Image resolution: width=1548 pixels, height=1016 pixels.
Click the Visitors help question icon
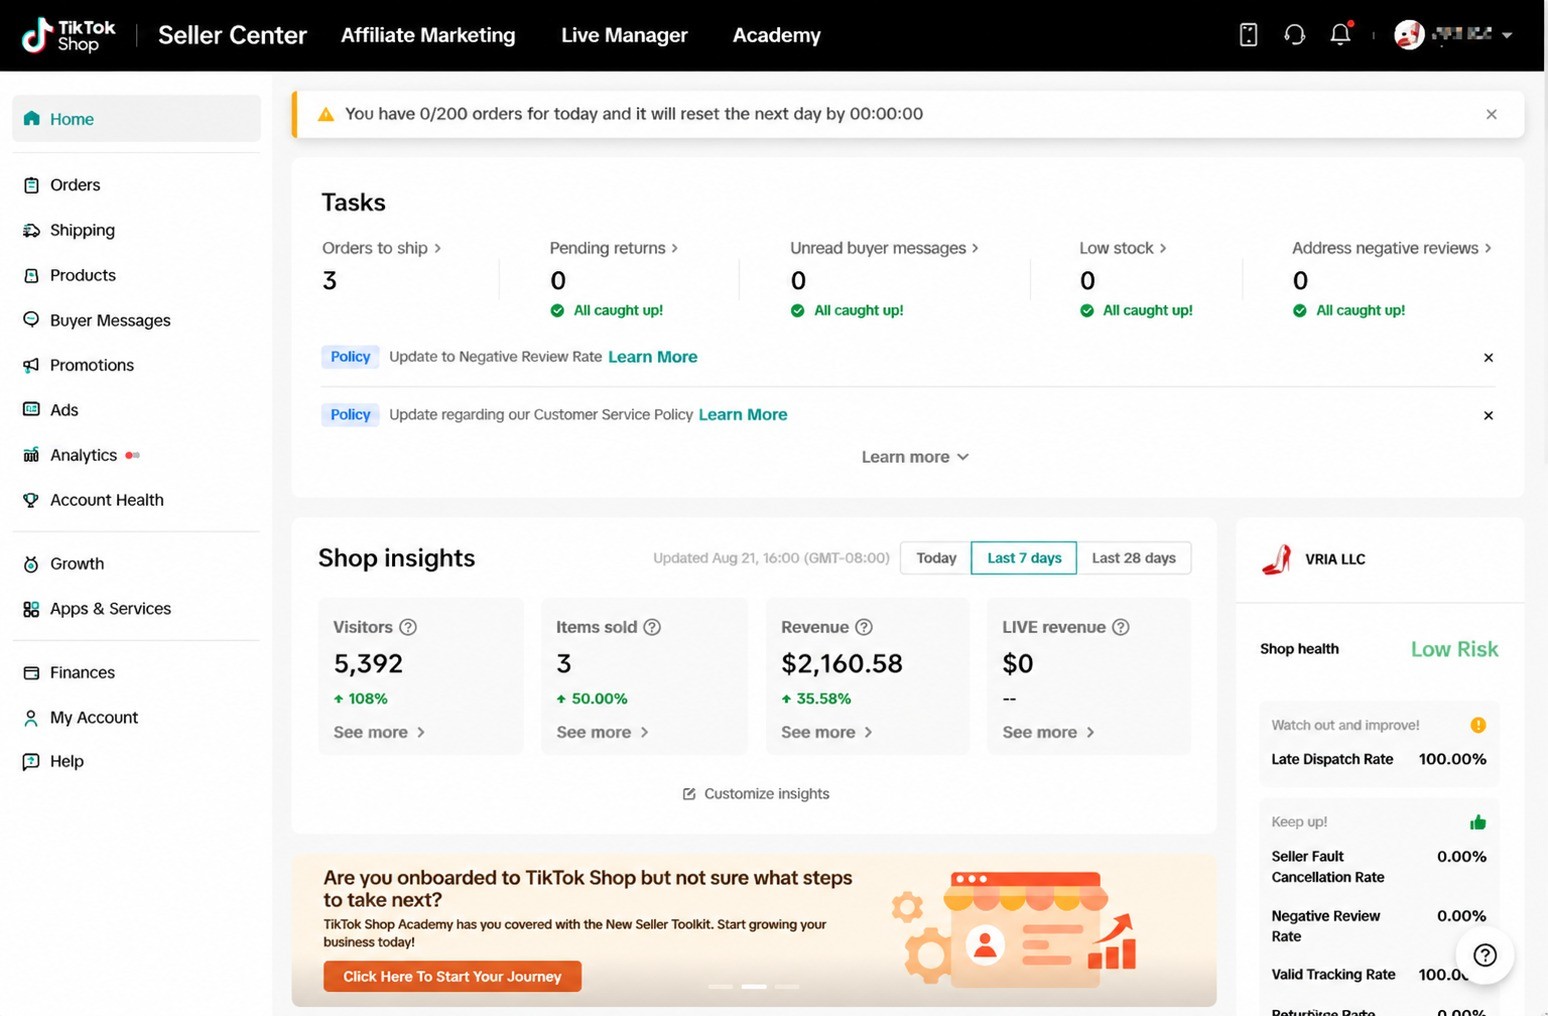[x=408, y=627]
